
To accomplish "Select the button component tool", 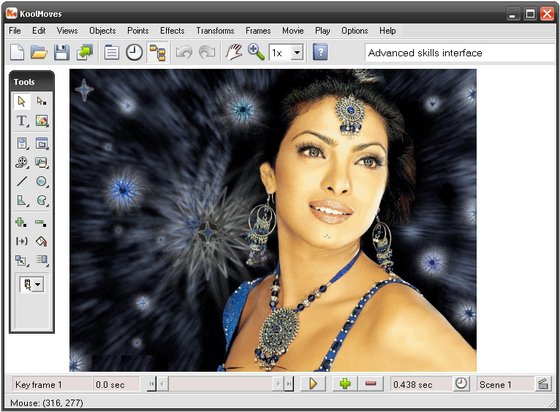I will 22,143.
